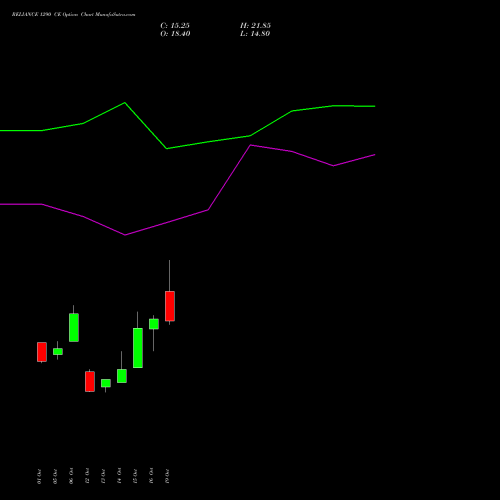Select the 16 Oct date label
The image size is (500, 500).
click(151, 476)
